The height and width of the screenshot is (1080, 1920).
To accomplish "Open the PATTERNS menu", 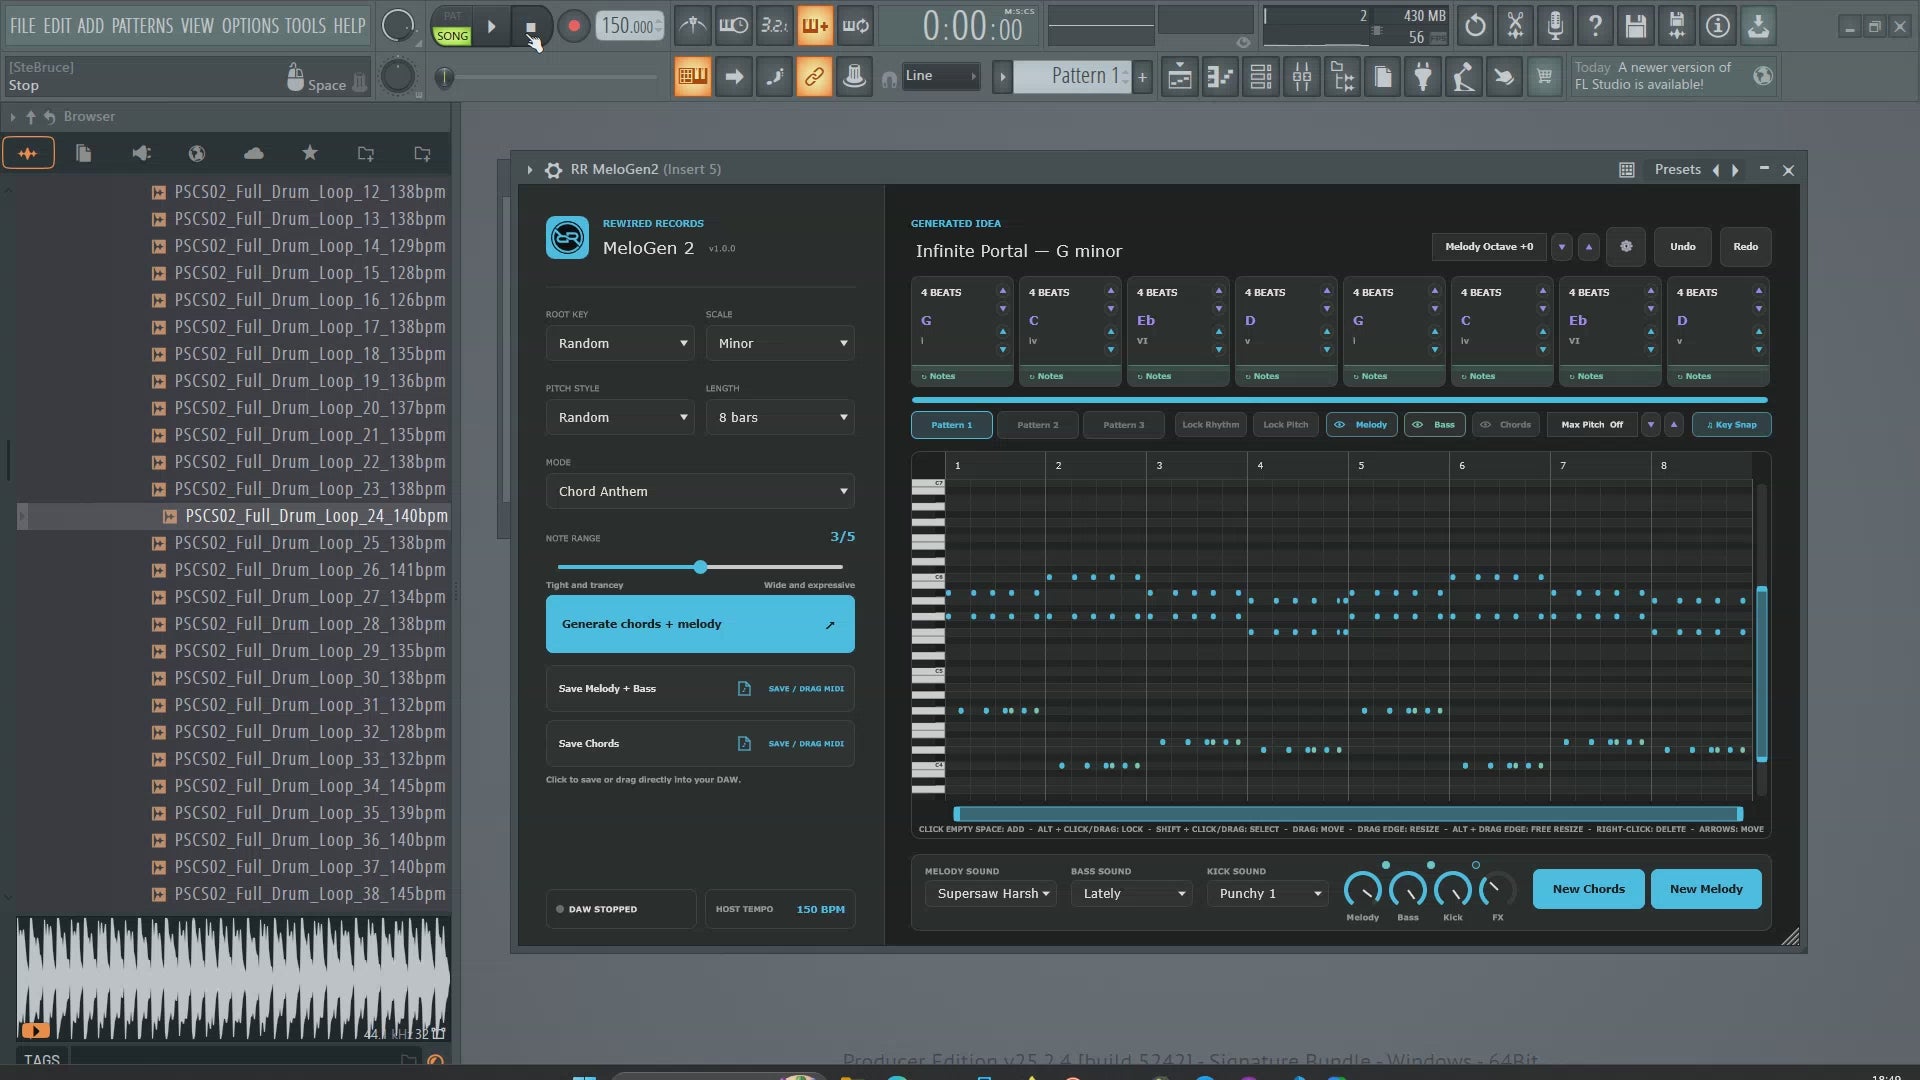I will (142, 26).
